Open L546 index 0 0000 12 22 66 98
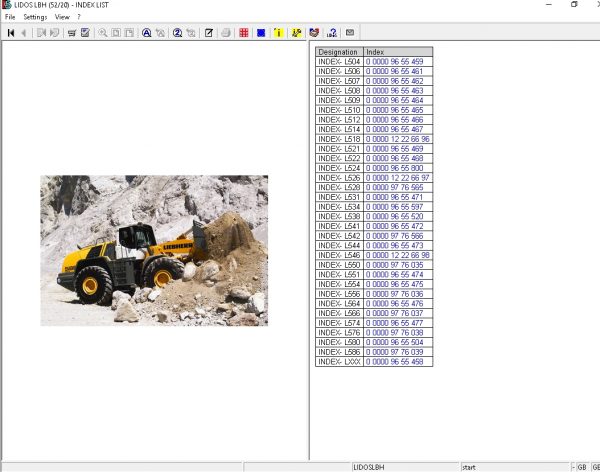 pos(398,255)
